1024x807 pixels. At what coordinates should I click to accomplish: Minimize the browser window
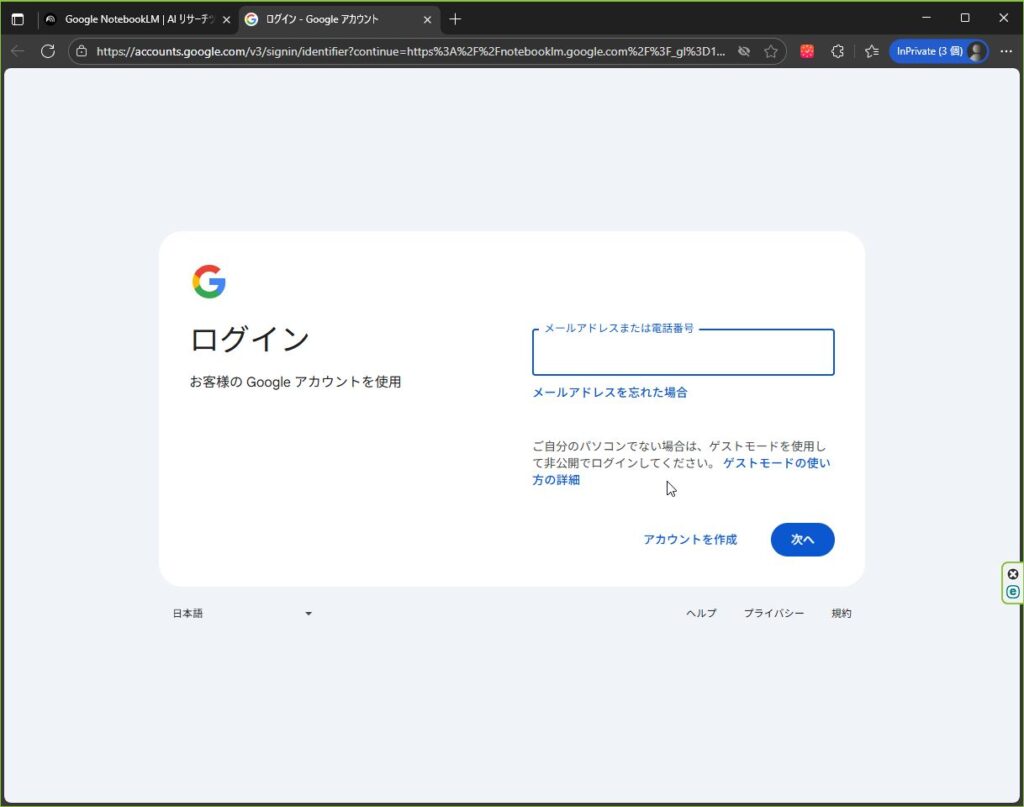[926, 18]
